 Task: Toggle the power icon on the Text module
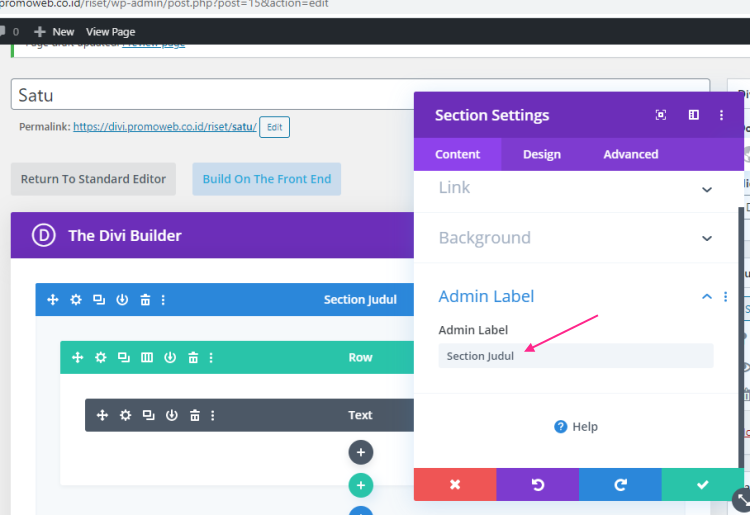point(172,415)
